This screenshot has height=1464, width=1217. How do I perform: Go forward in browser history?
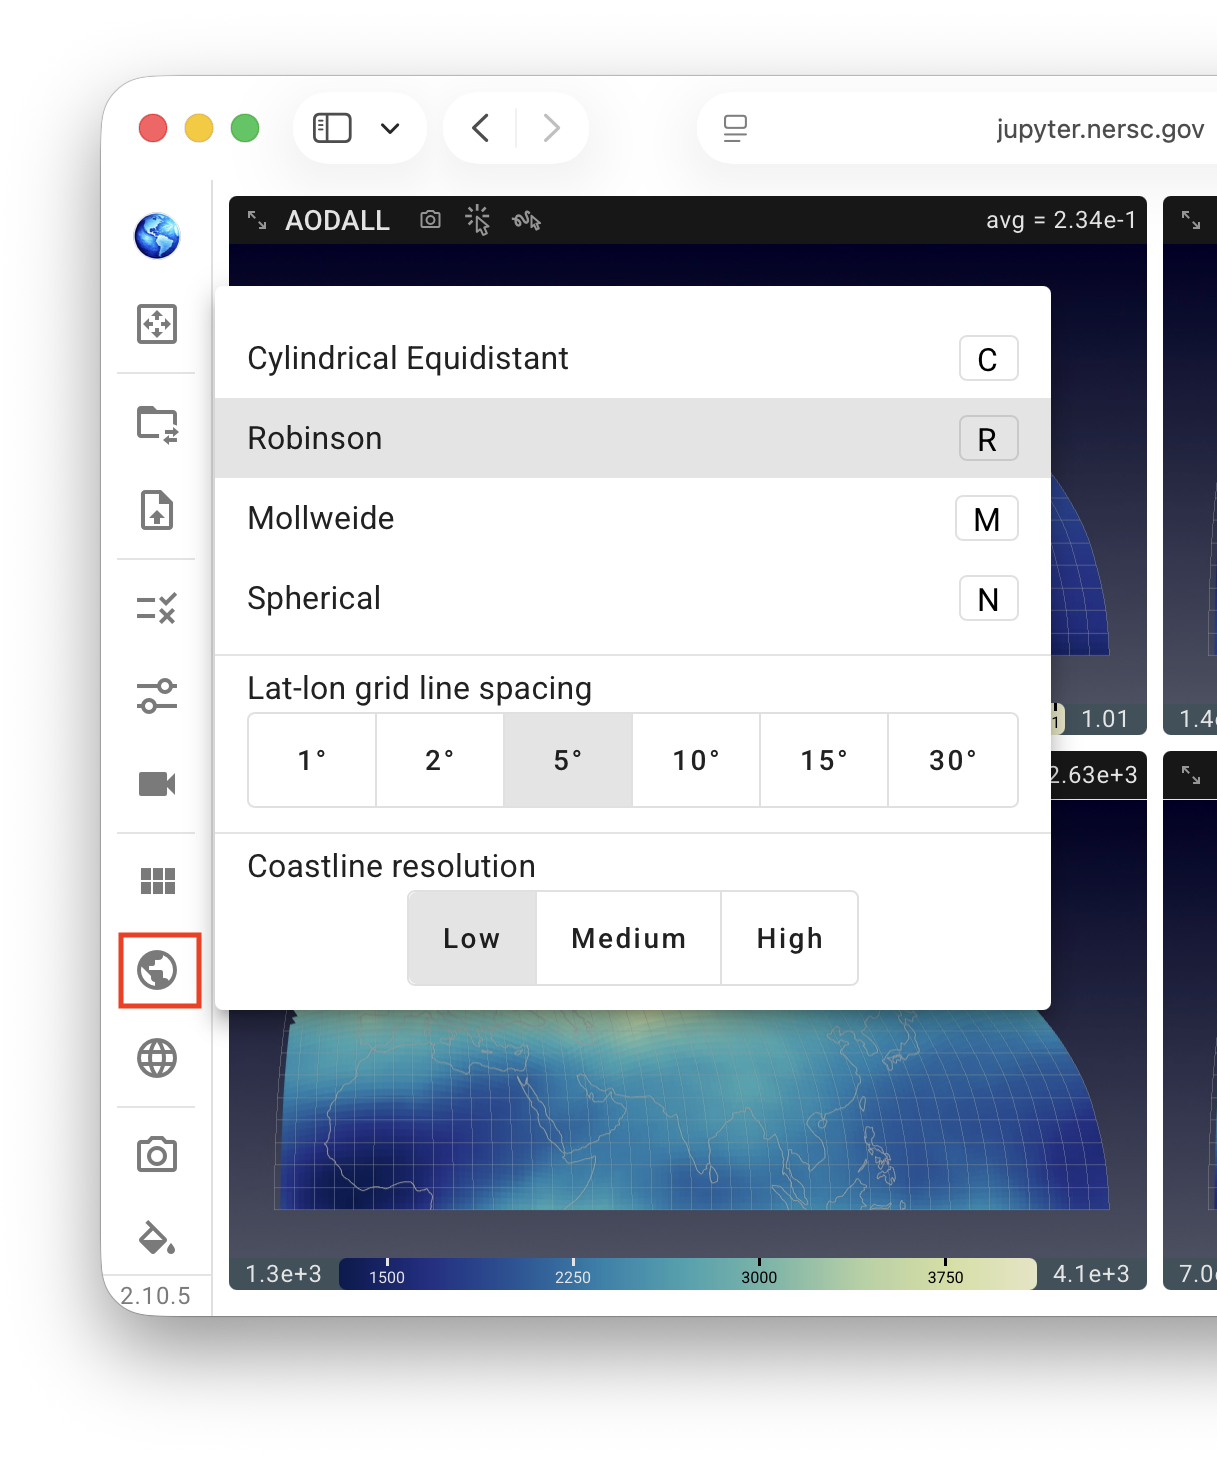[x=551, y=128]
